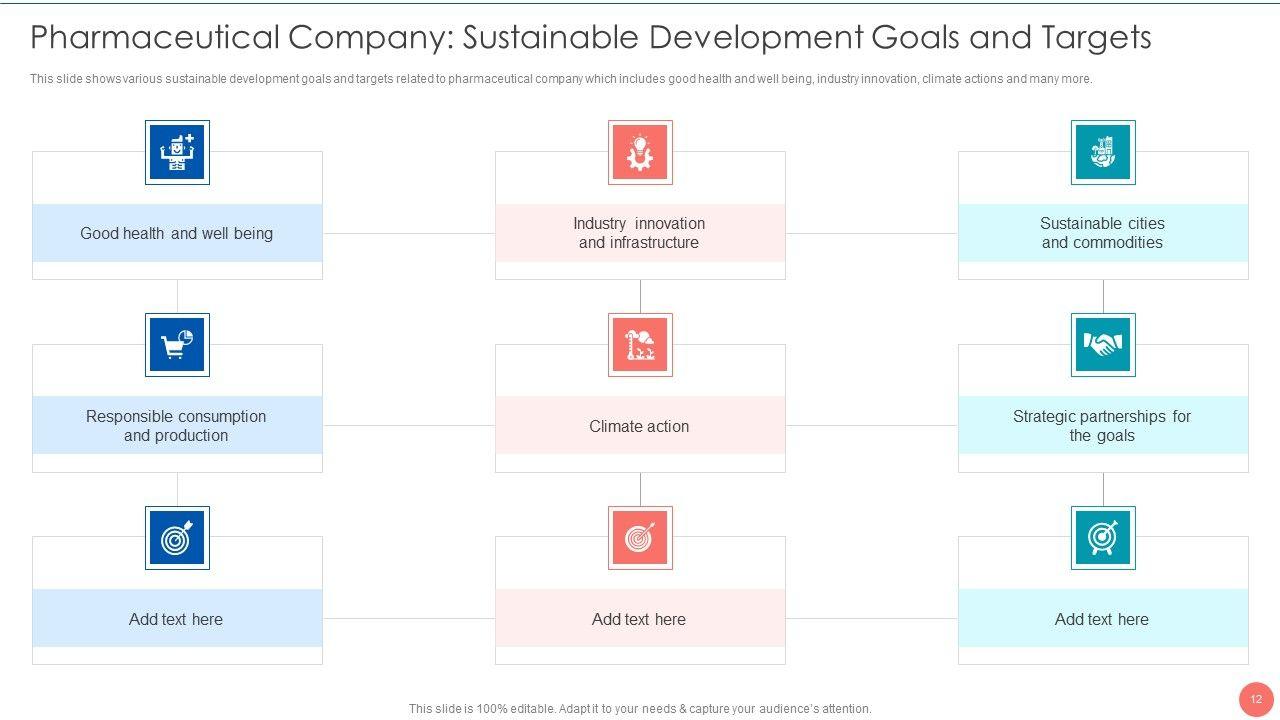Click 'Industry innovation and infrastructure' label
This screenshot has width=1280, height=720.
click(640, 233)
